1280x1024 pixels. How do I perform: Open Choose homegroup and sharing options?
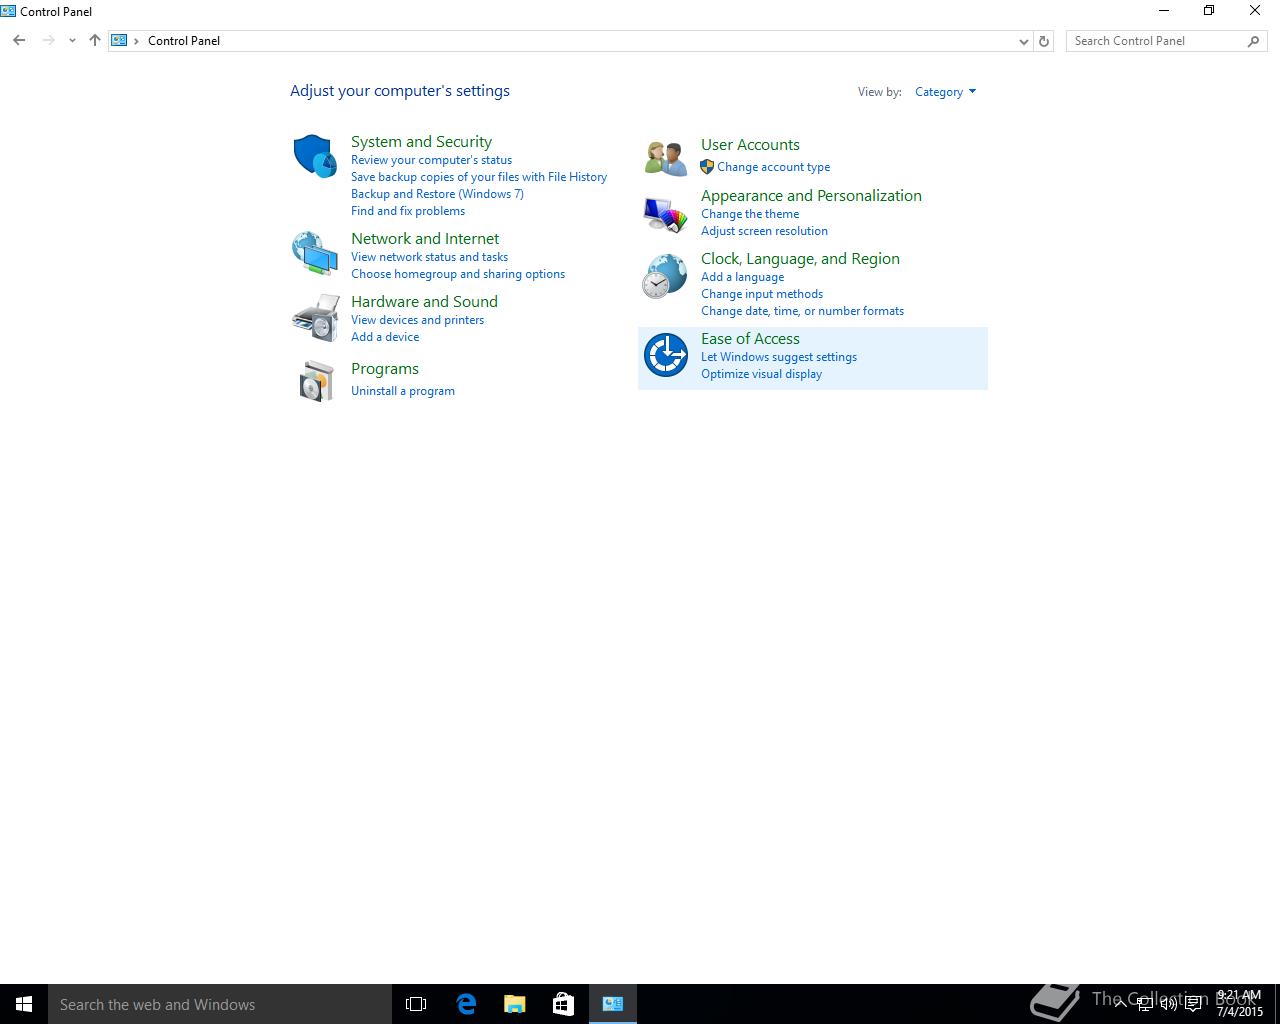458,274
